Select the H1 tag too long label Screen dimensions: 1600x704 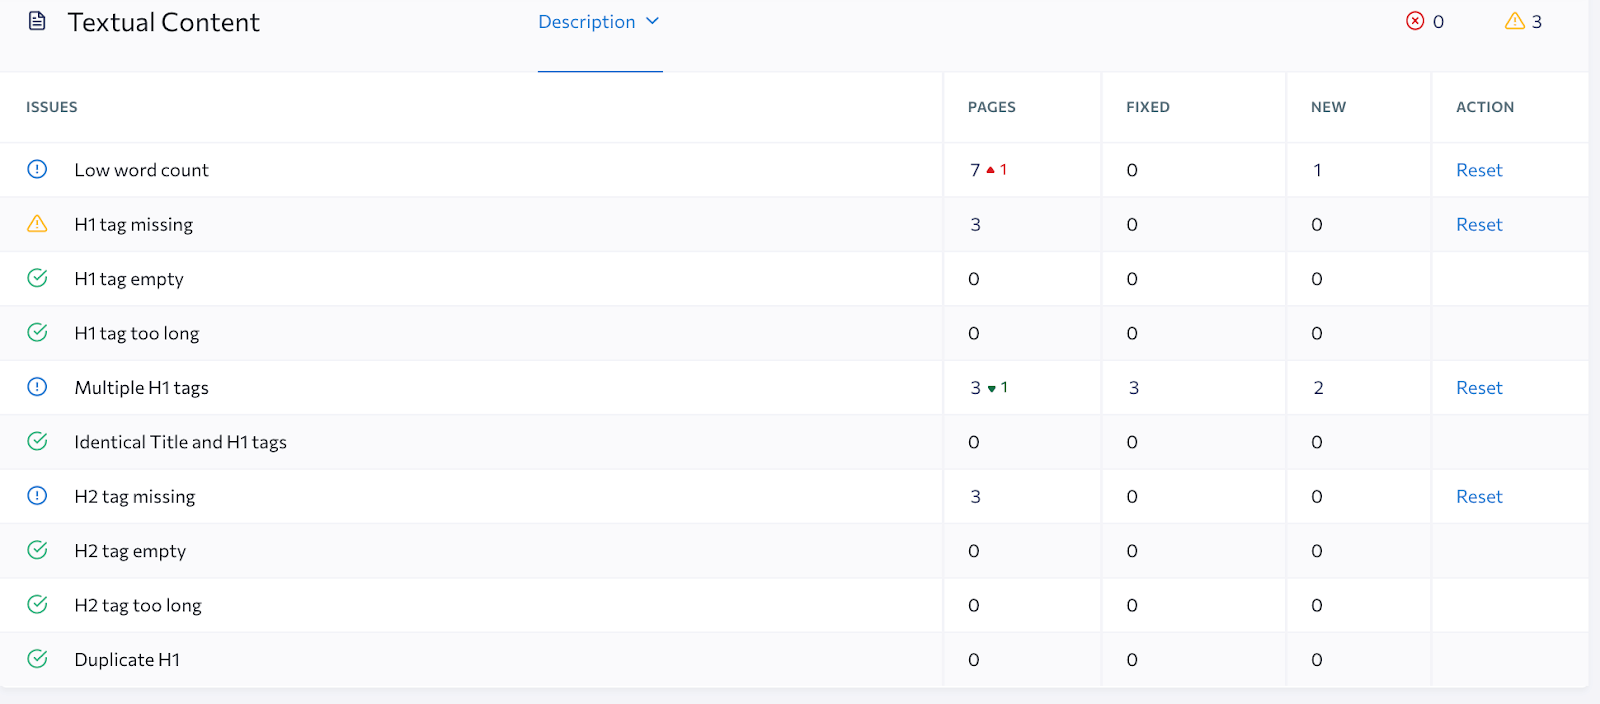[x=137, y=333]
